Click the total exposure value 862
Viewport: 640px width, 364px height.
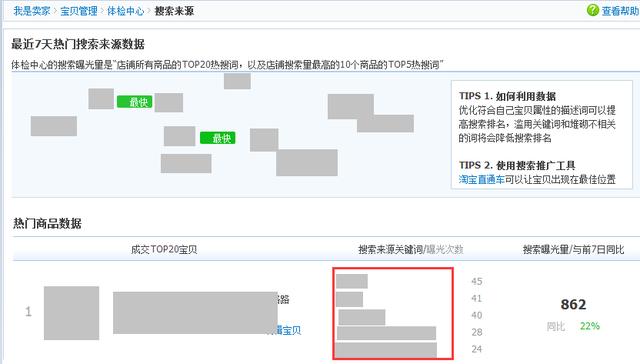pos(573,304)
